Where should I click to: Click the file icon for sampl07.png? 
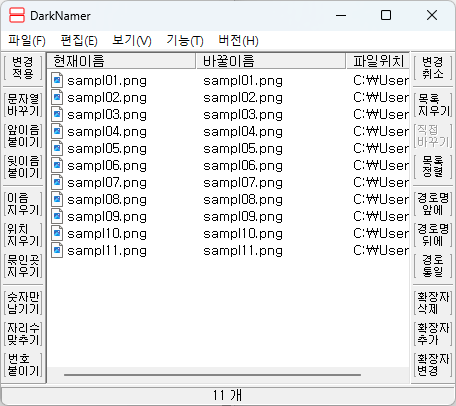[x=57, y=183]
